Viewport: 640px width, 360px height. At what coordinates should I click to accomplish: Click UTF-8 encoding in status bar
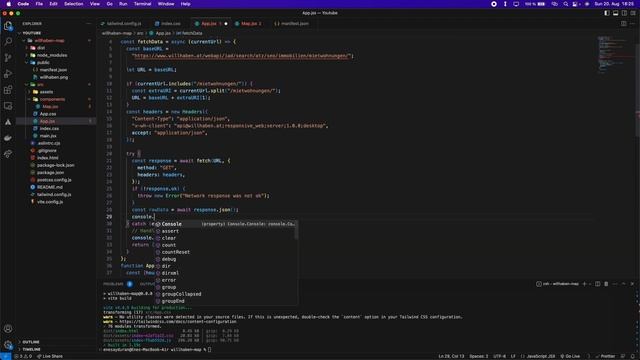coord(500,356)
